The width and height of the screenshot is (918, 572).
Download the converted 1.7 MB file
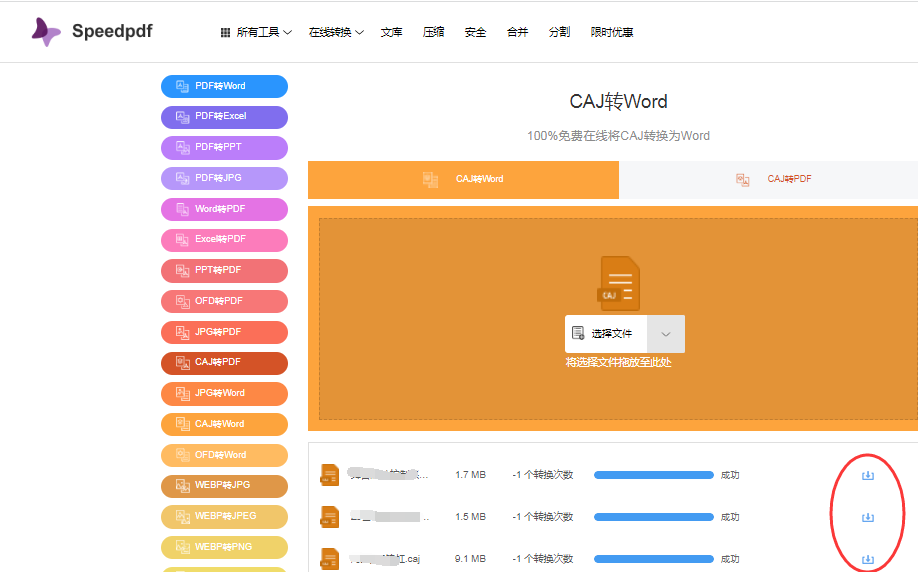click(x=868, y=475)
